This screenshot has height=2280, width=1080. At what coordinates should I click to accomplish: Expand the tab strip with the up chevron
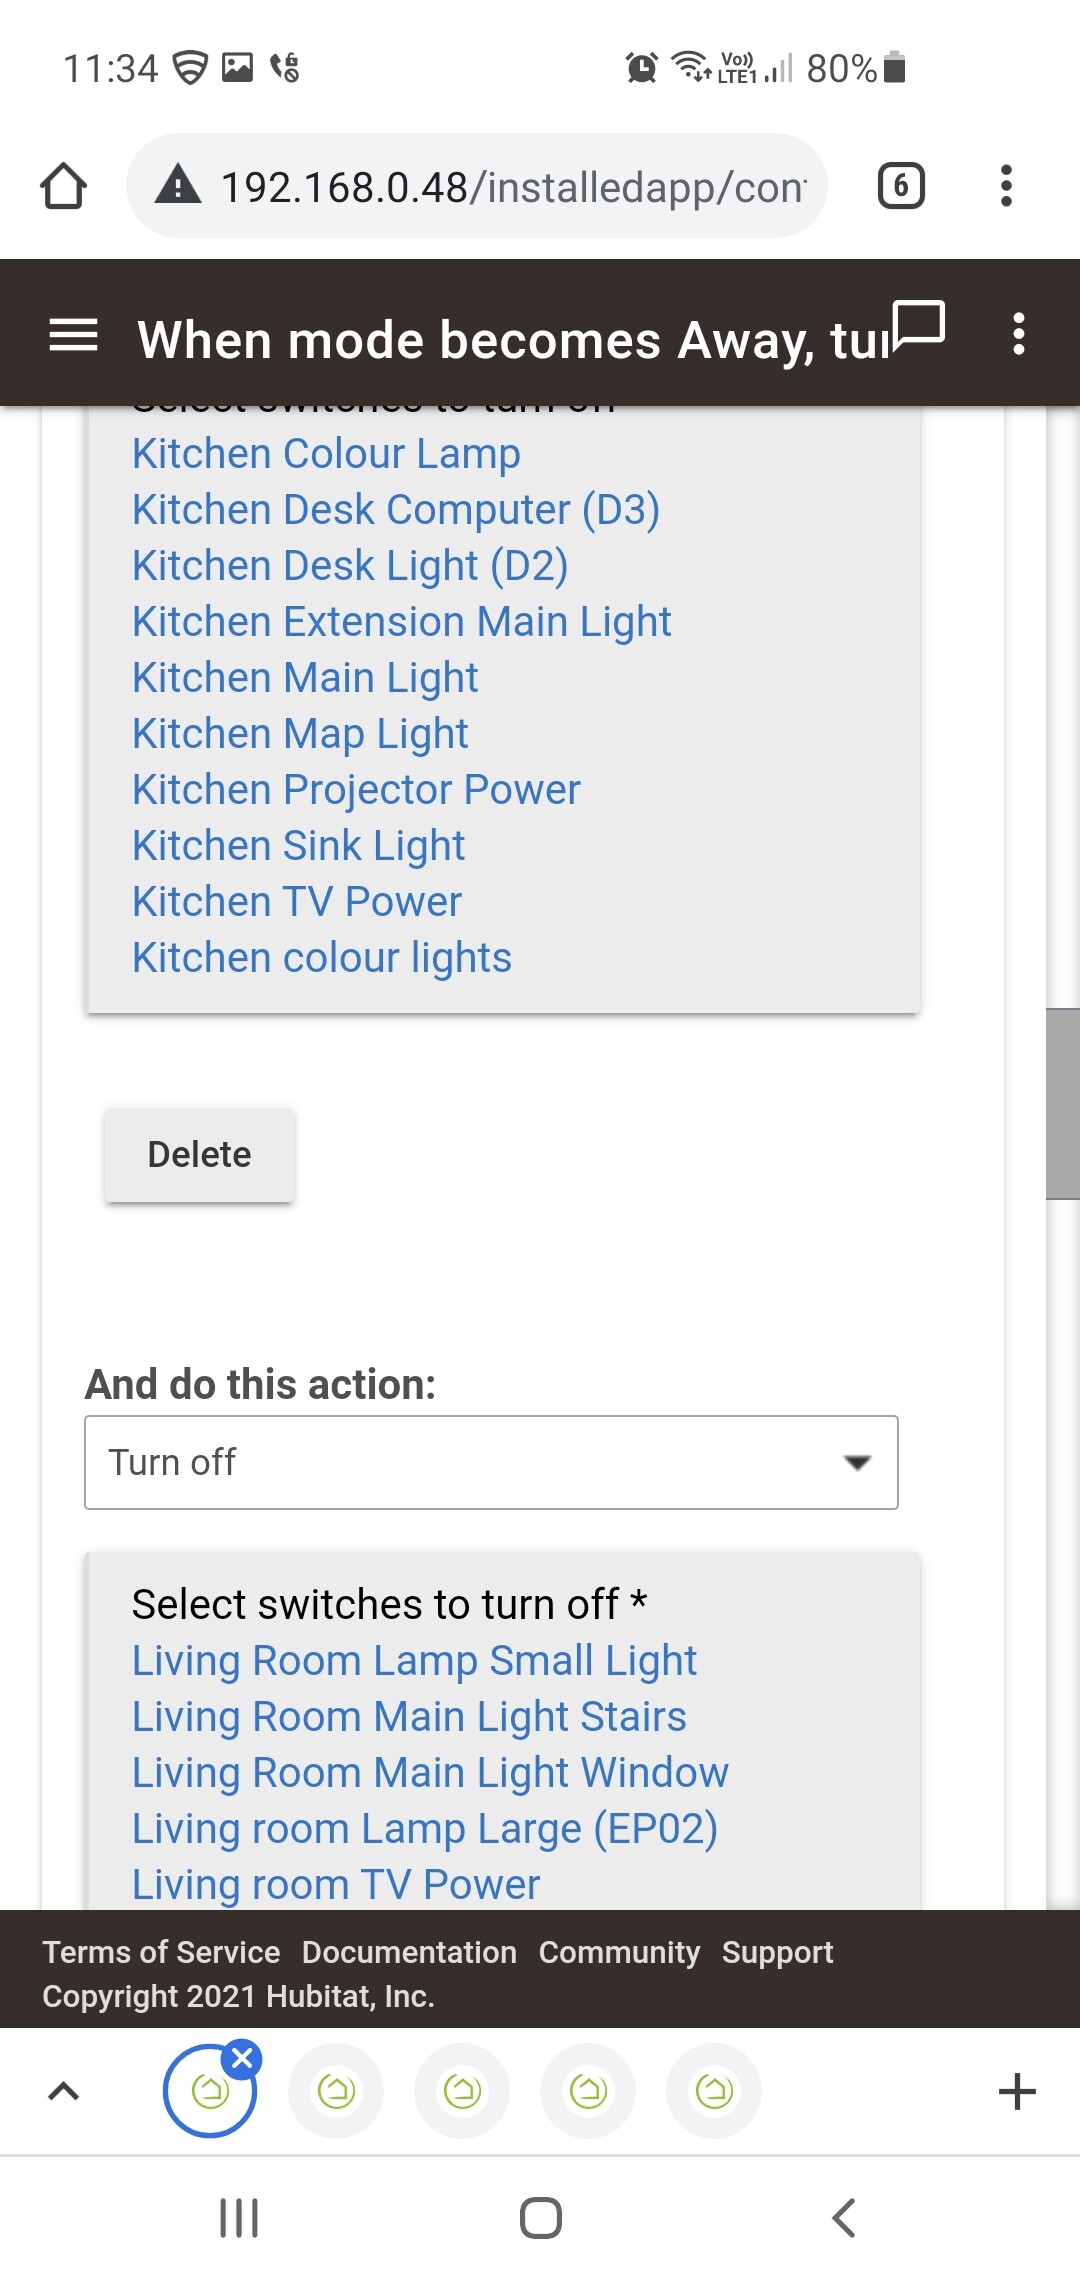tap(63, 2091)
